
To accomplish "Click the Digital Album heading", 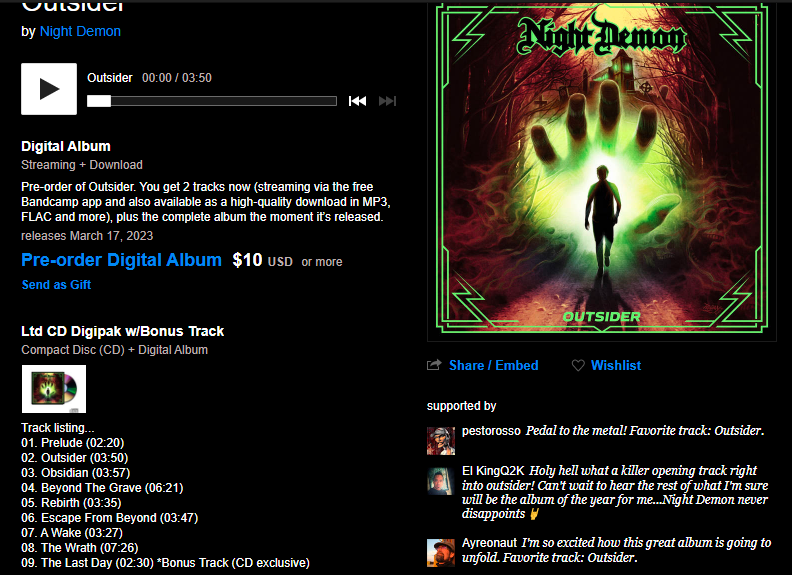I will (66, 146).
